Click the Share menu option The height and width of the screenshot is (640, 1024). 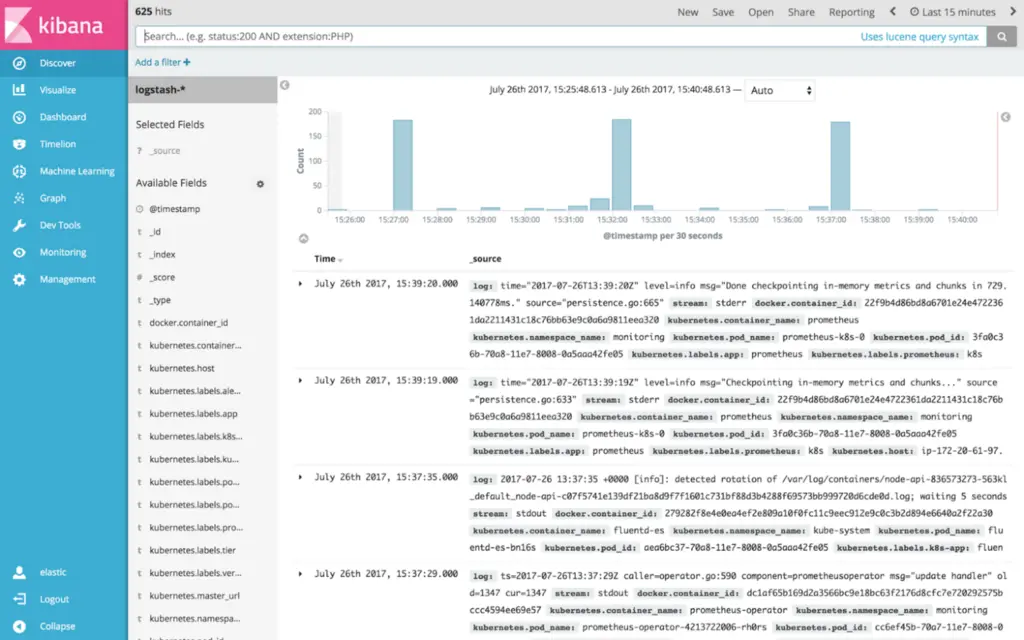pos(801,12)
